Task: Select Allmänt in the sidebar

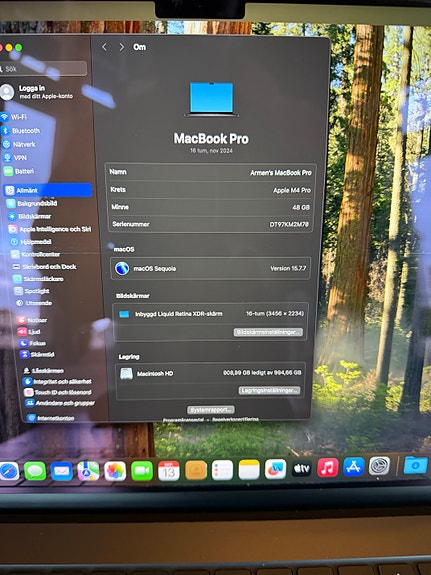Action: click(x=48, y=190)
